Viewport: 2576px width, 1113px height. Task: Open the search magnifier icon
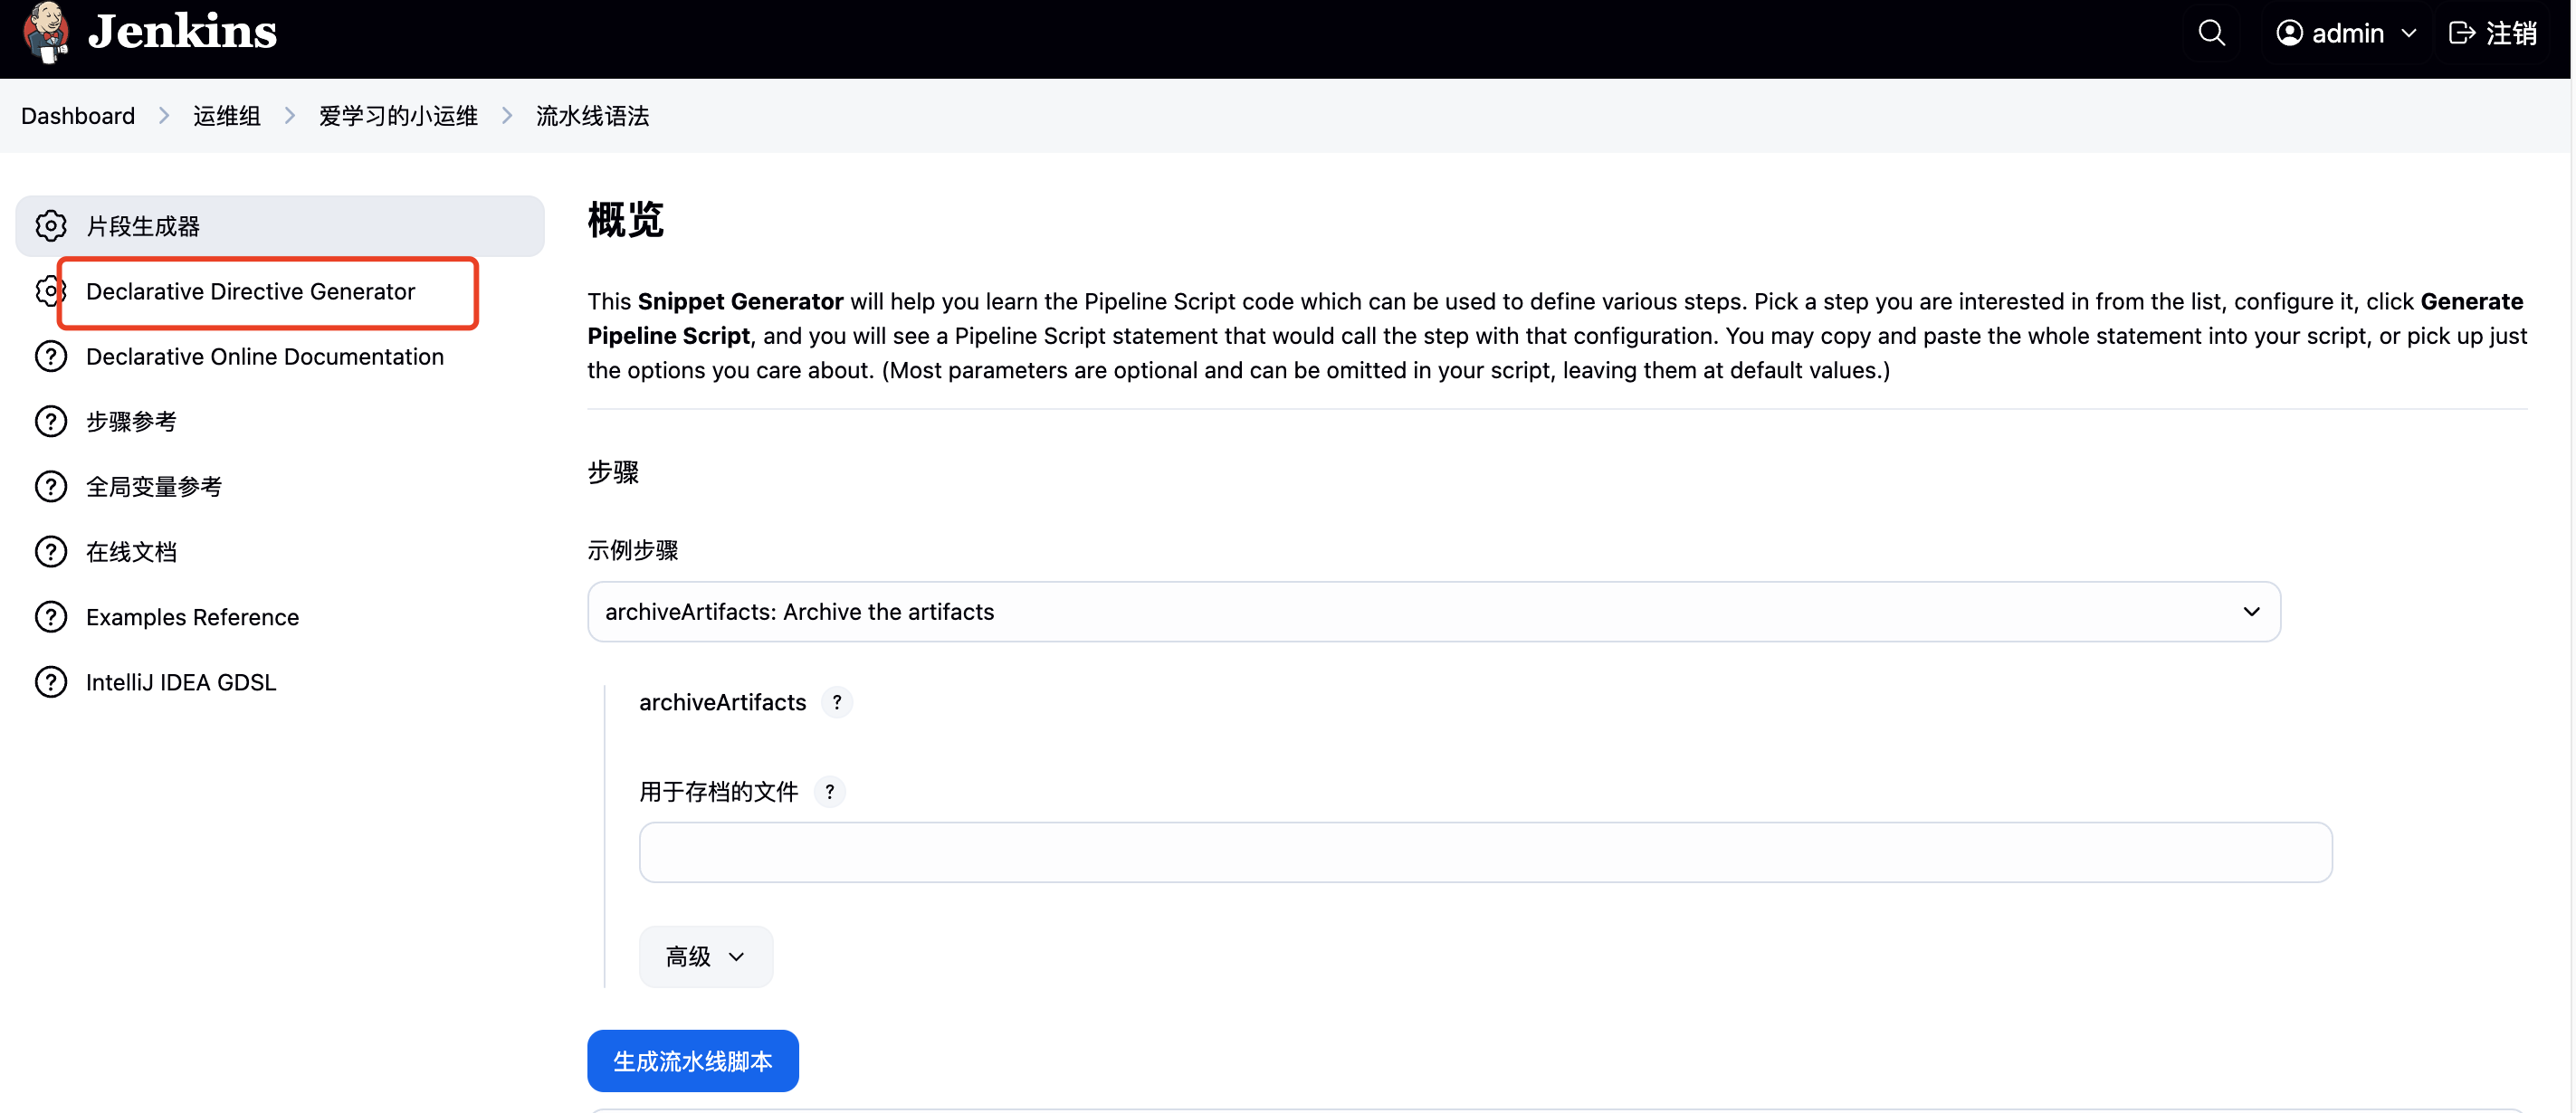(x=2211, y=33)
